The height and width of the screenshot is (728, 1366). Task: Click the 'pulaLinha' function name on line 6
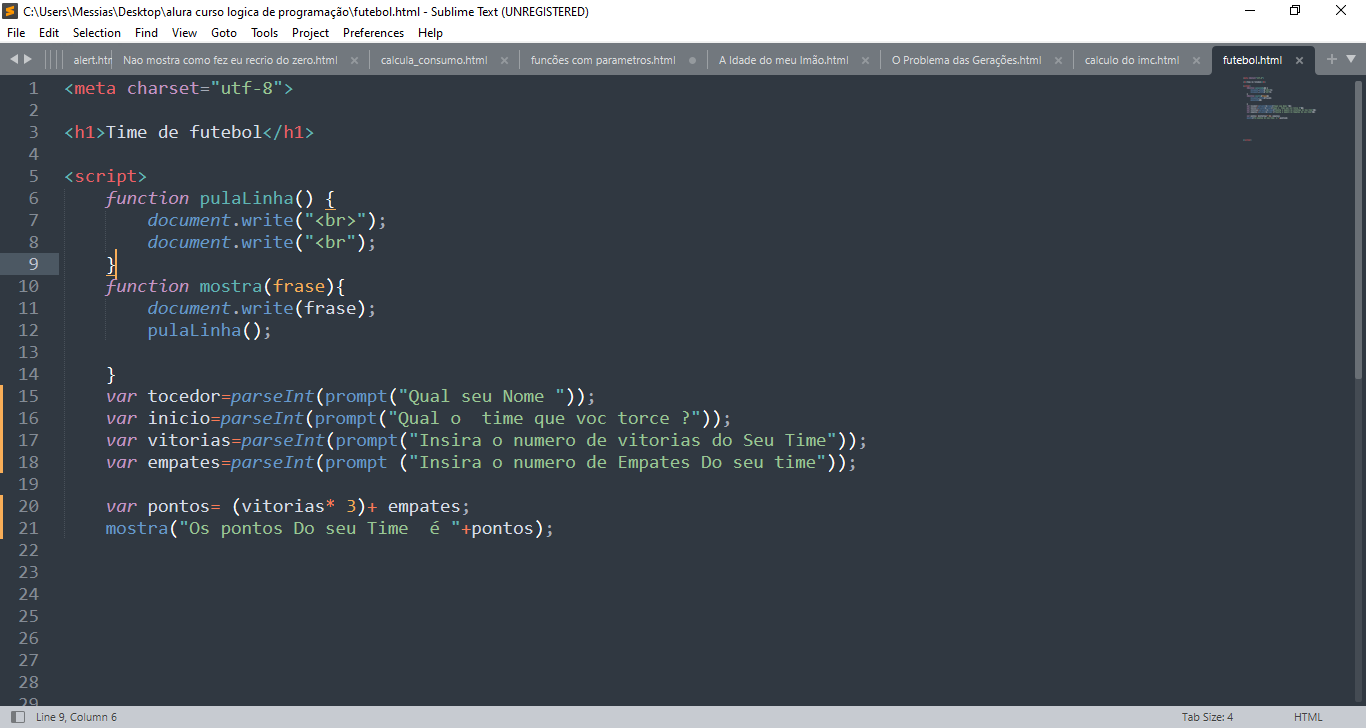pos(247,198)
